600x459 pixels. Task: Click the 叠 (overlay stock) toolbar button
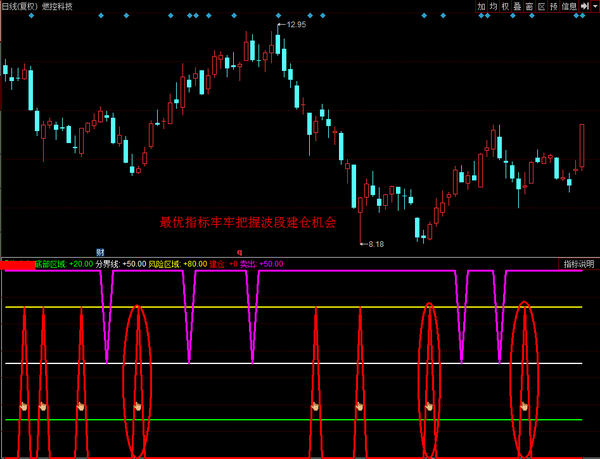[x=517, y=6]
